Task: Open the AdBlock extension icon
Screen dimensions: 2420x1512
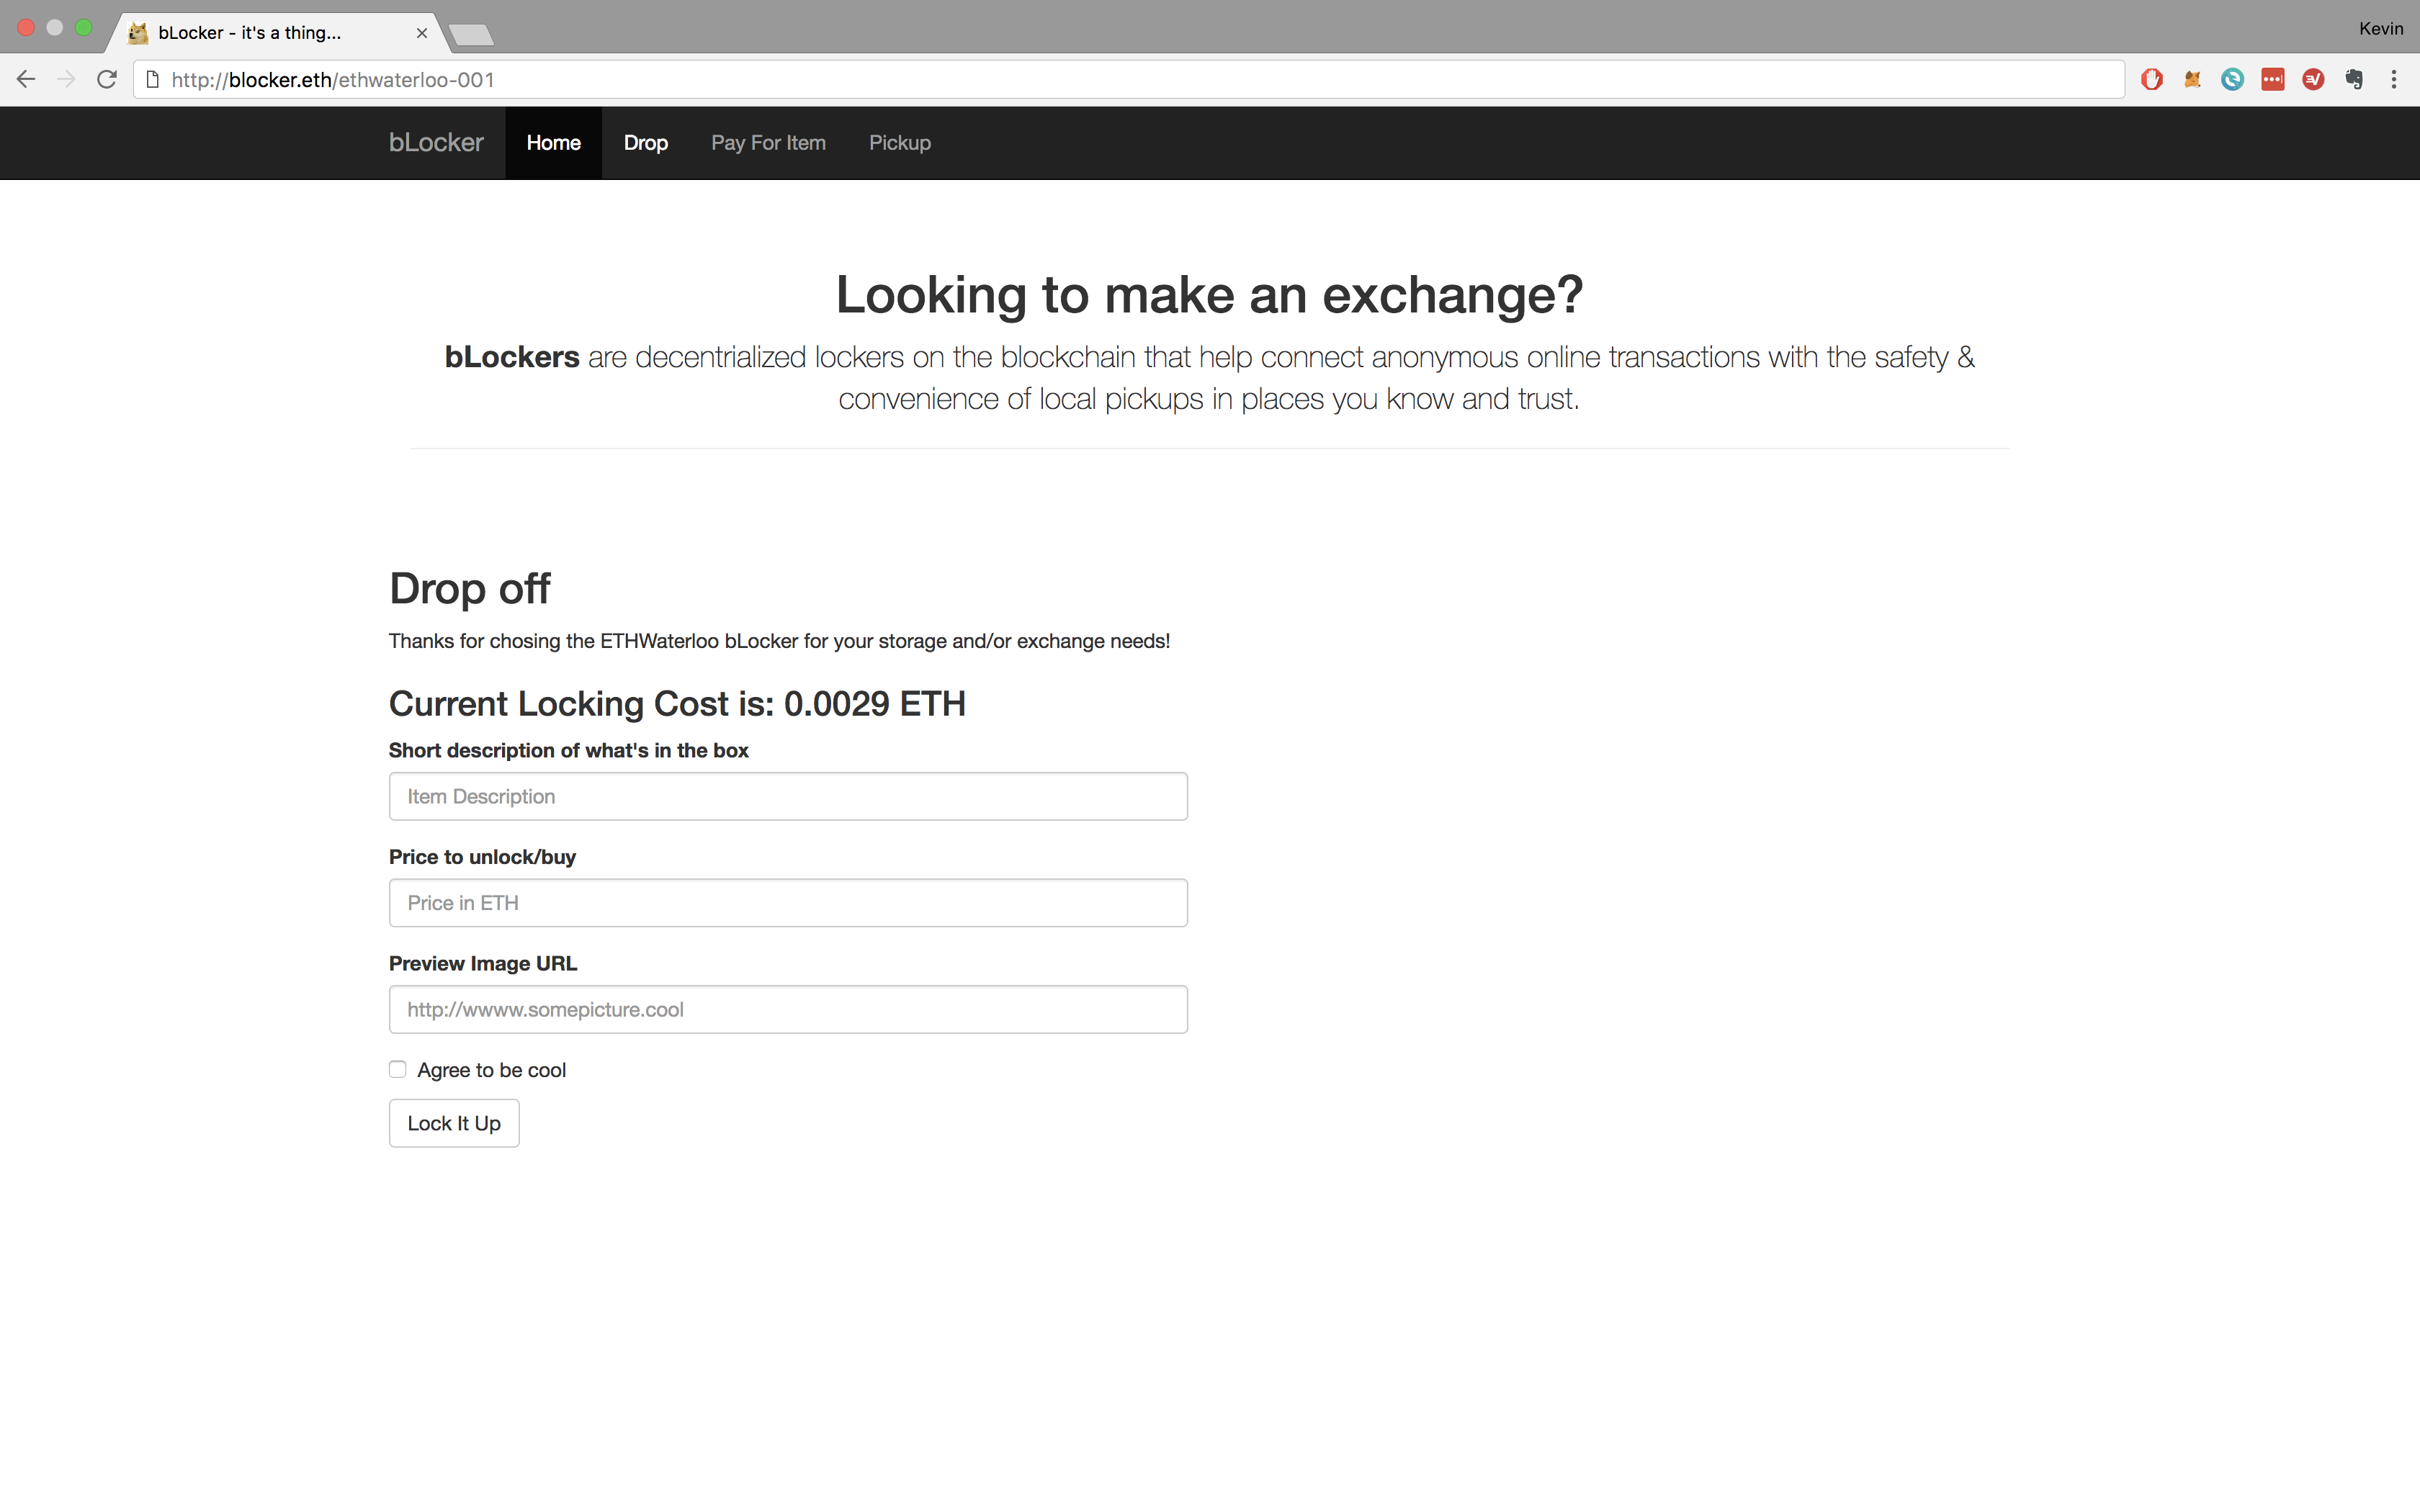Action: tap(2152, 80)
